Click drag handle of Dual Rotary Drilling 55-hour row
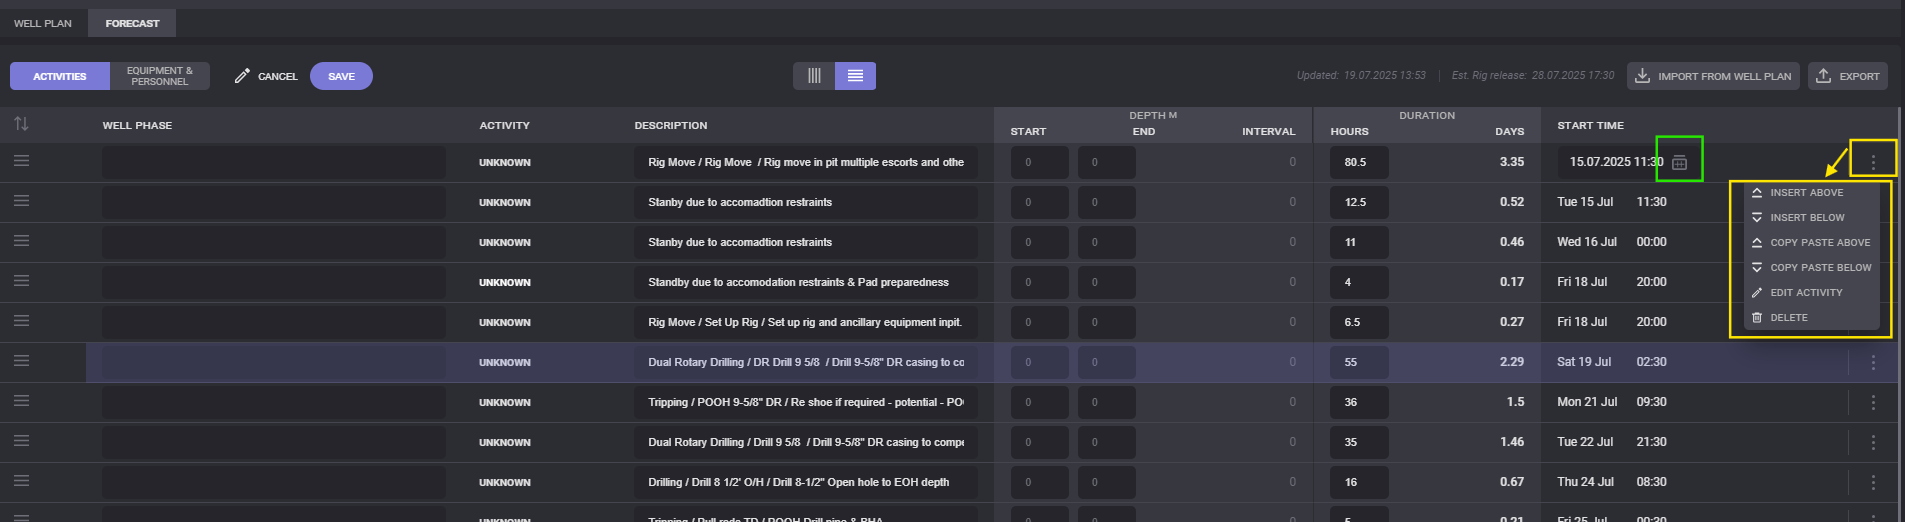The image size is (1905, 522). click(21, 361)
